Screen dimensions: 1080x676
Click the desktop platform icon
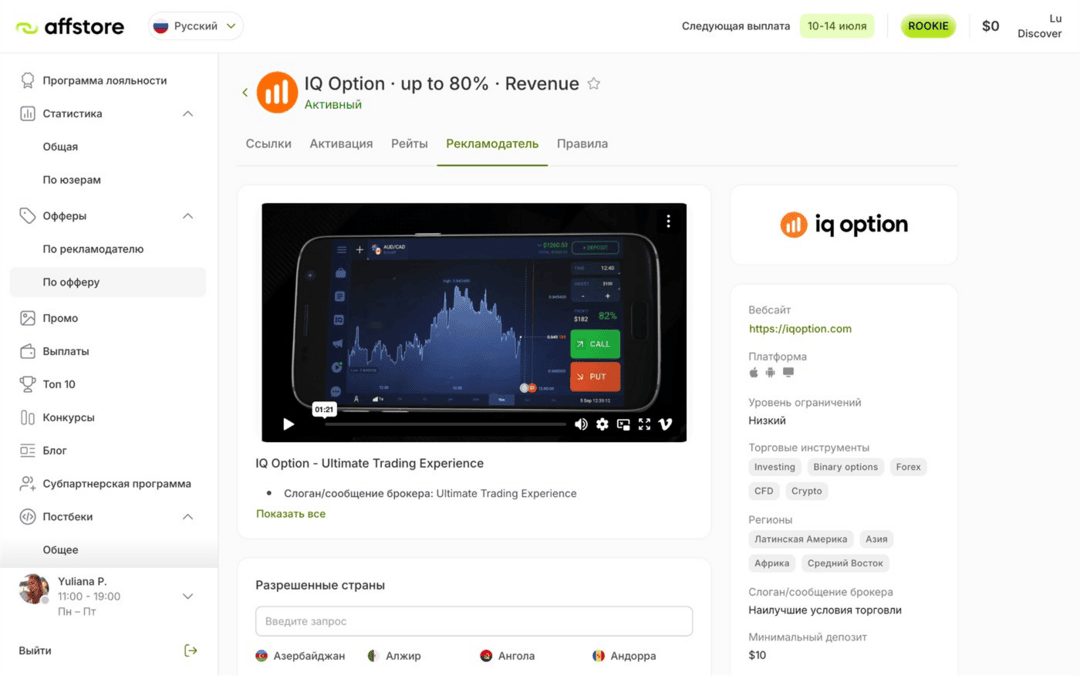point(788,372)
